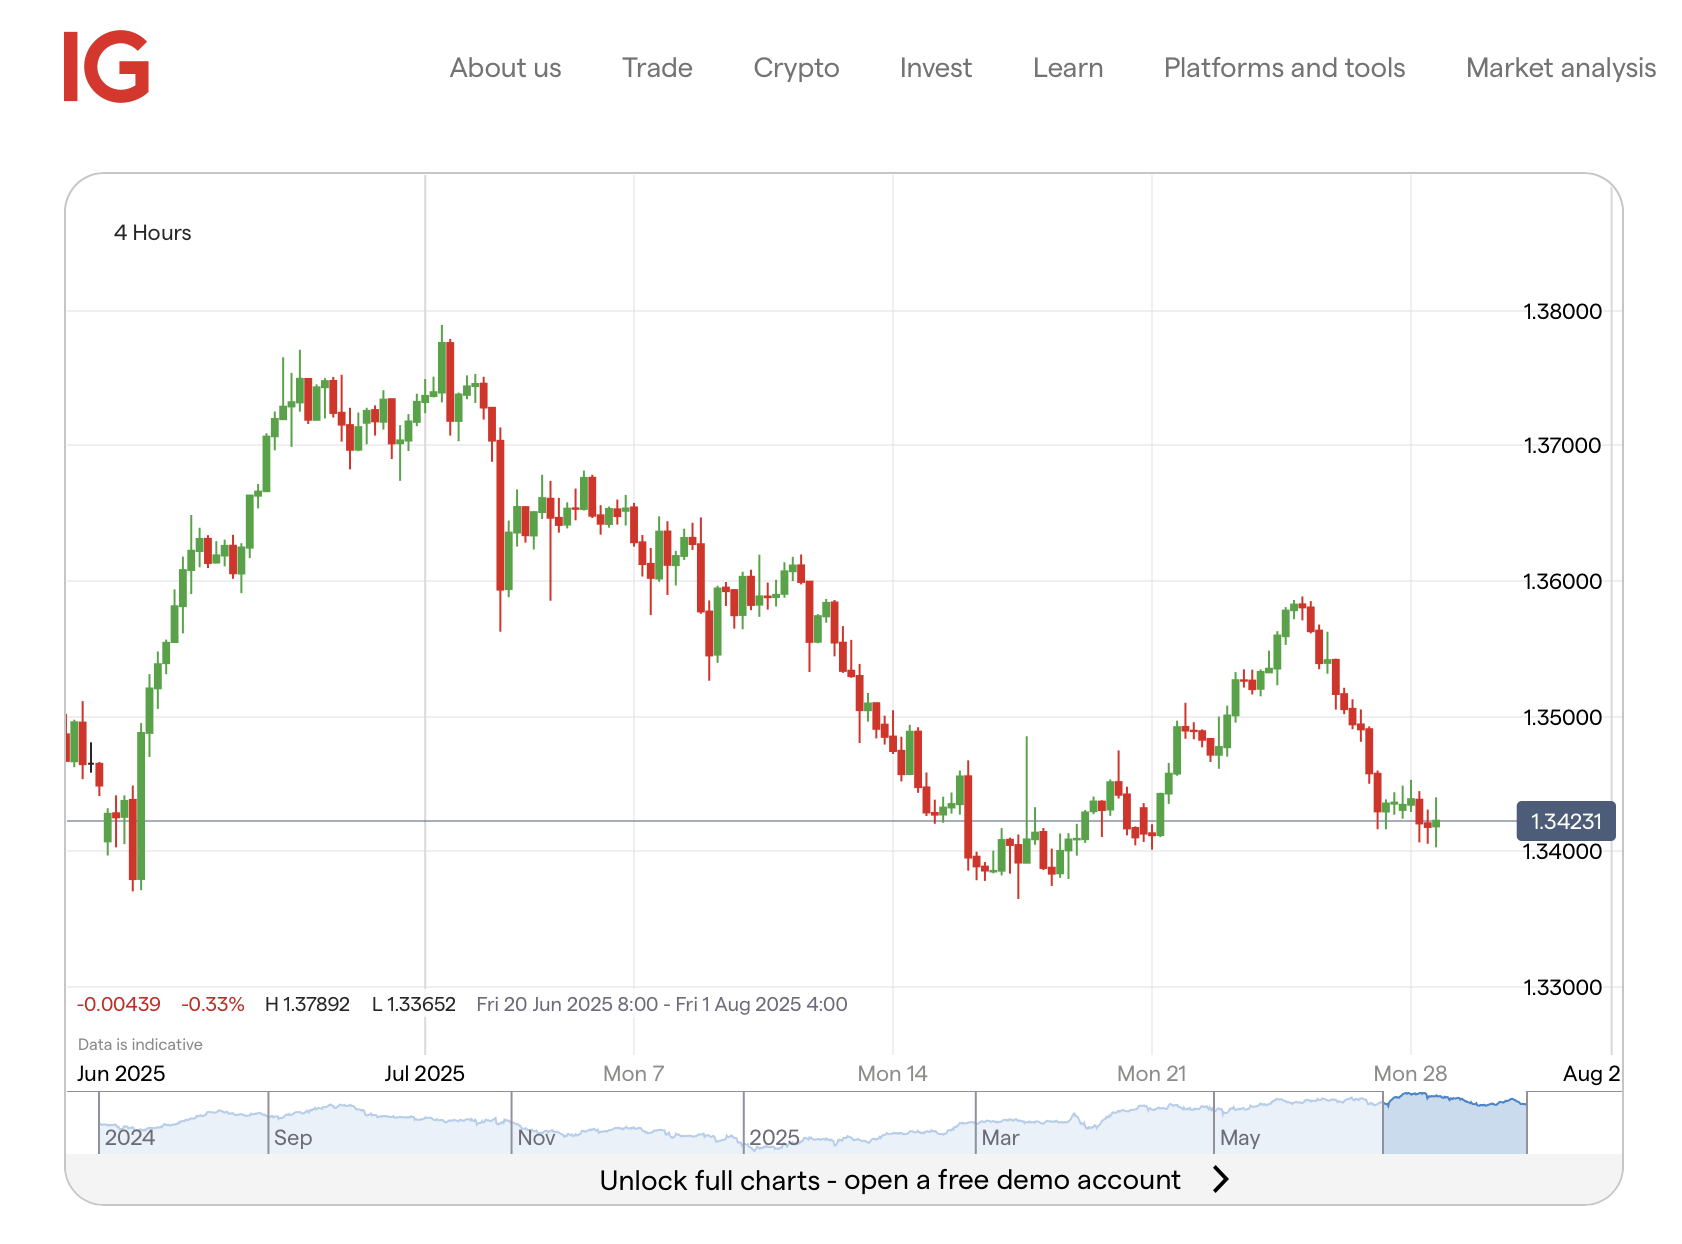
Task: Click the L 1.33652 low value
Action: coord(414,1005)
